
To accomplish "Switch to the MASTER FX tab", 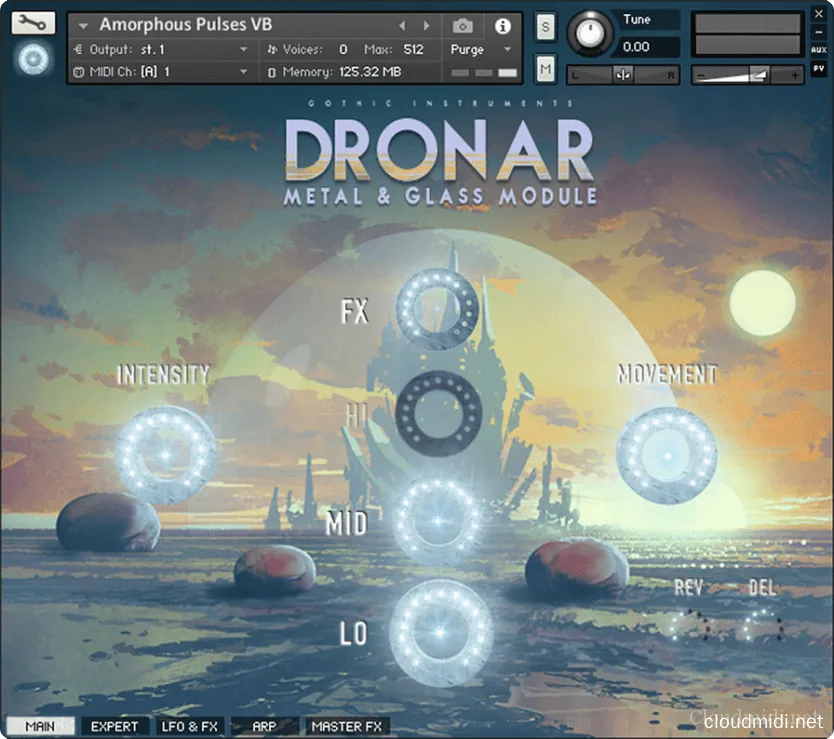I will click(346, 727).
